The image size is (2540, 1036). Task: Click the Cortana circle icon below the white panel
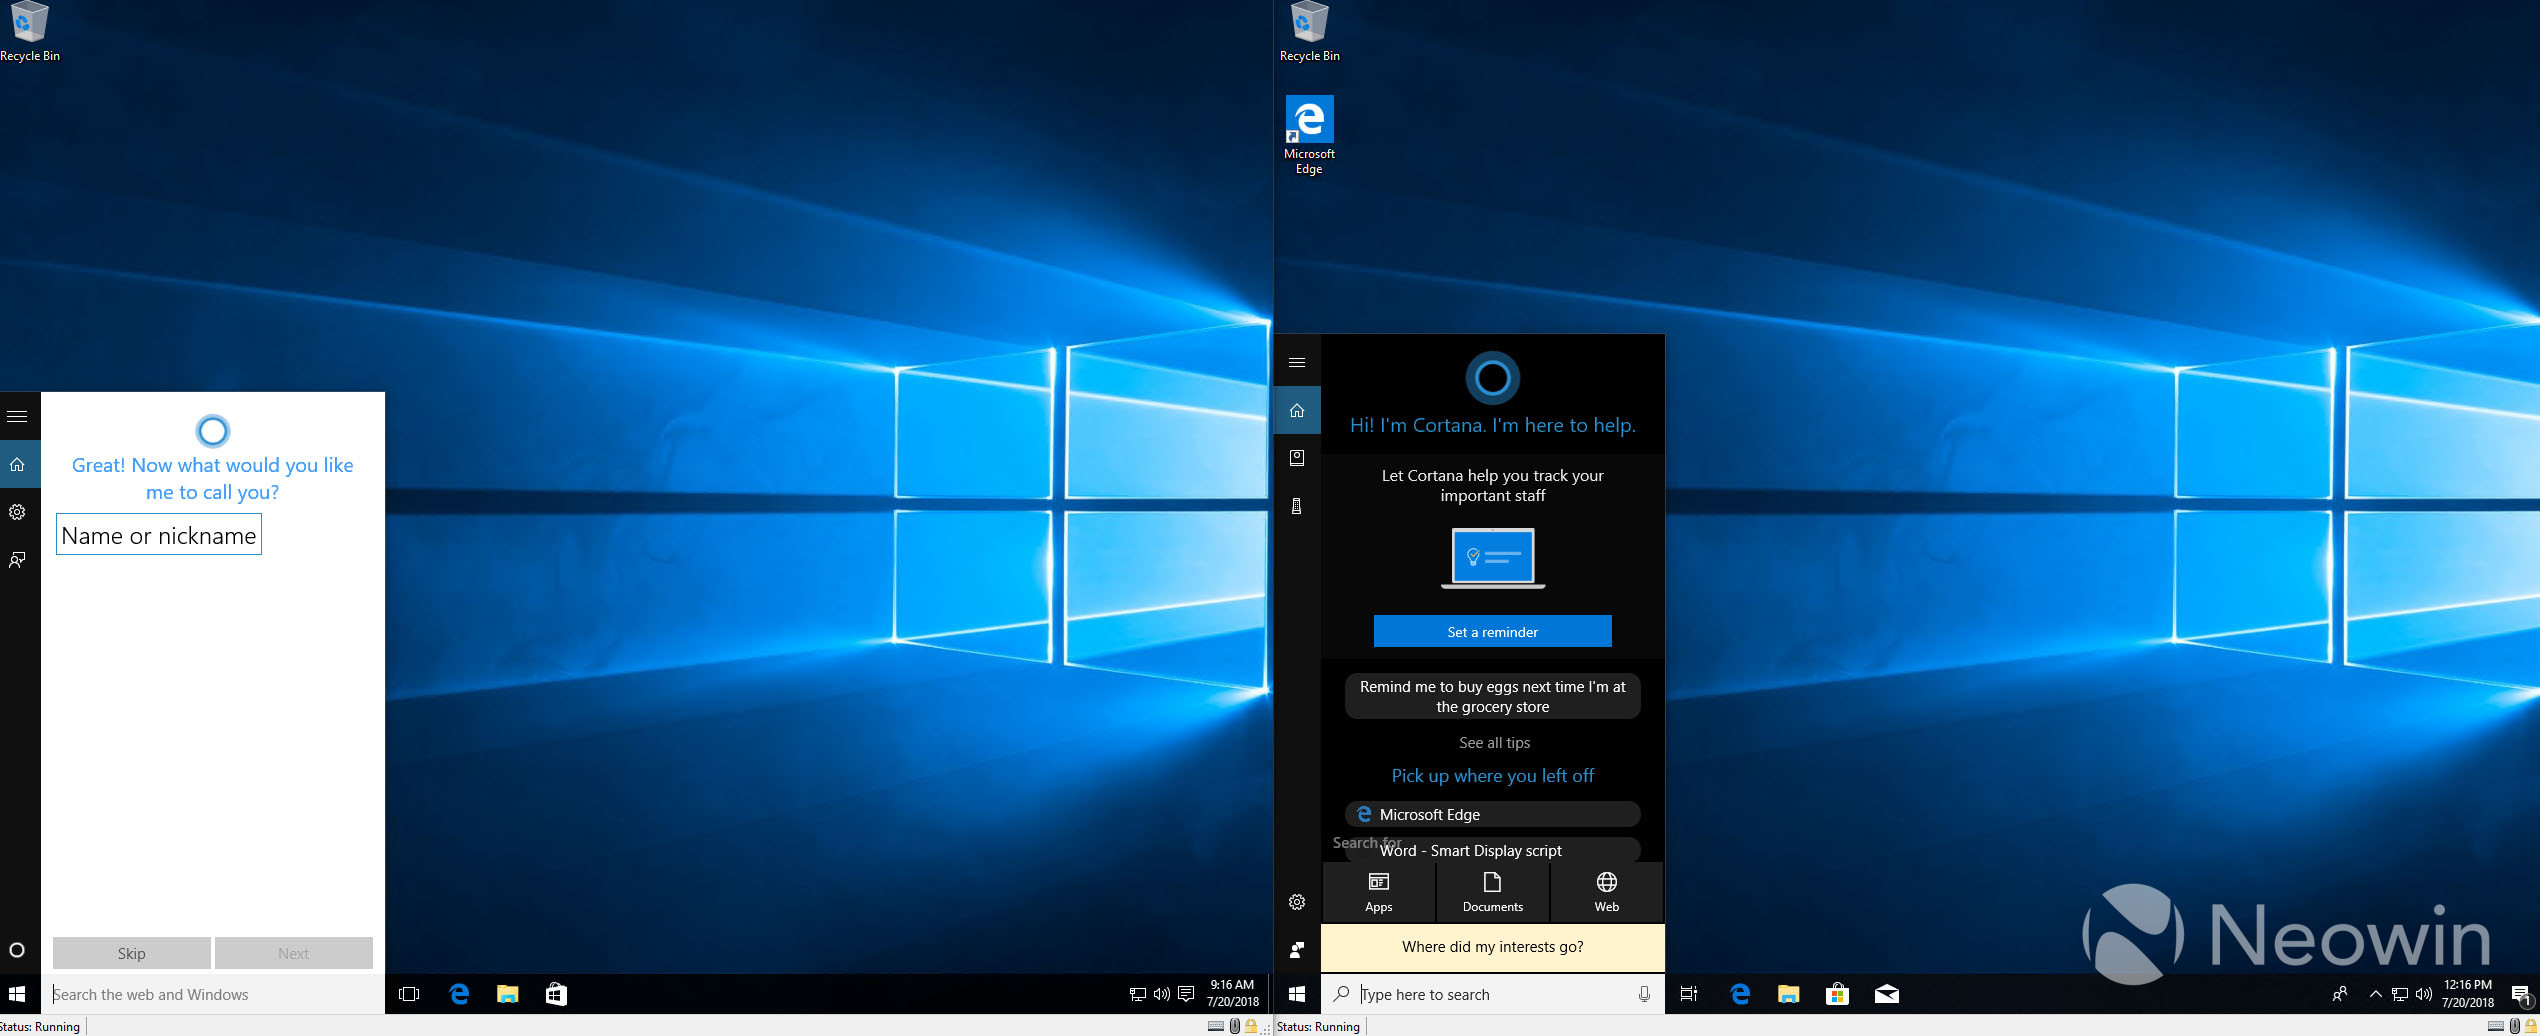[x=17, y=950]
